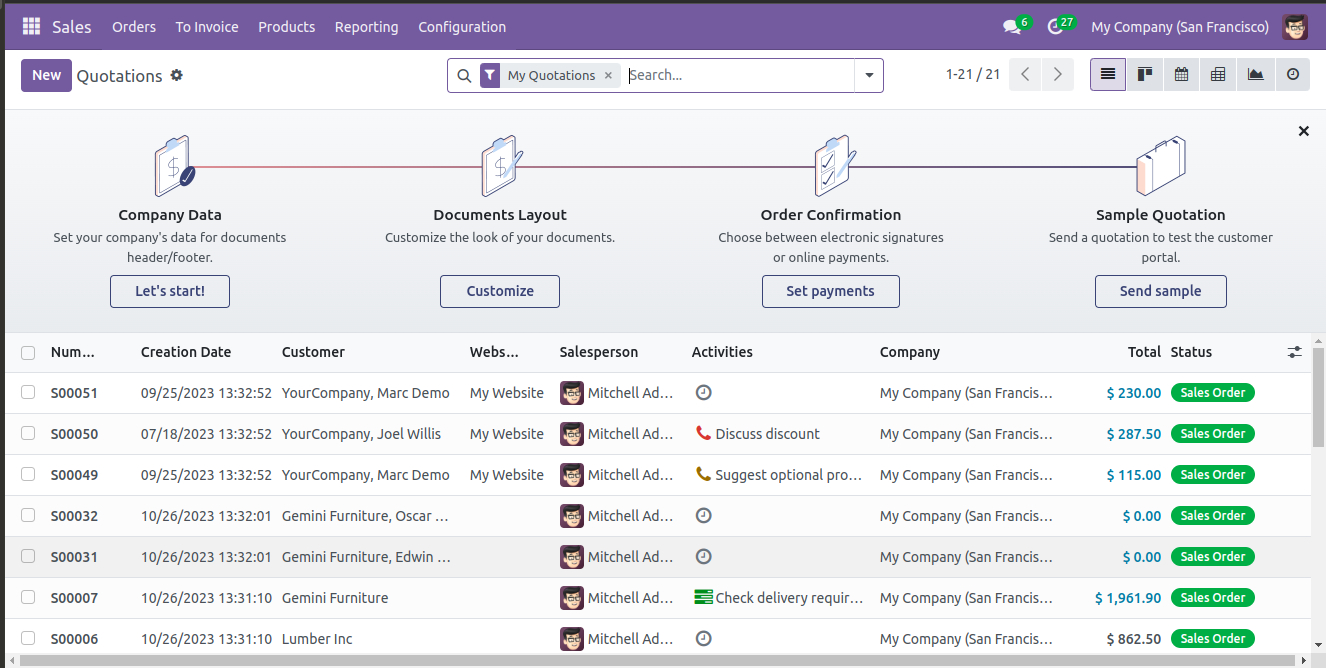Screen dimensions: 1326x668
Task: Open the apps grid menu icon
Action: 31,27
